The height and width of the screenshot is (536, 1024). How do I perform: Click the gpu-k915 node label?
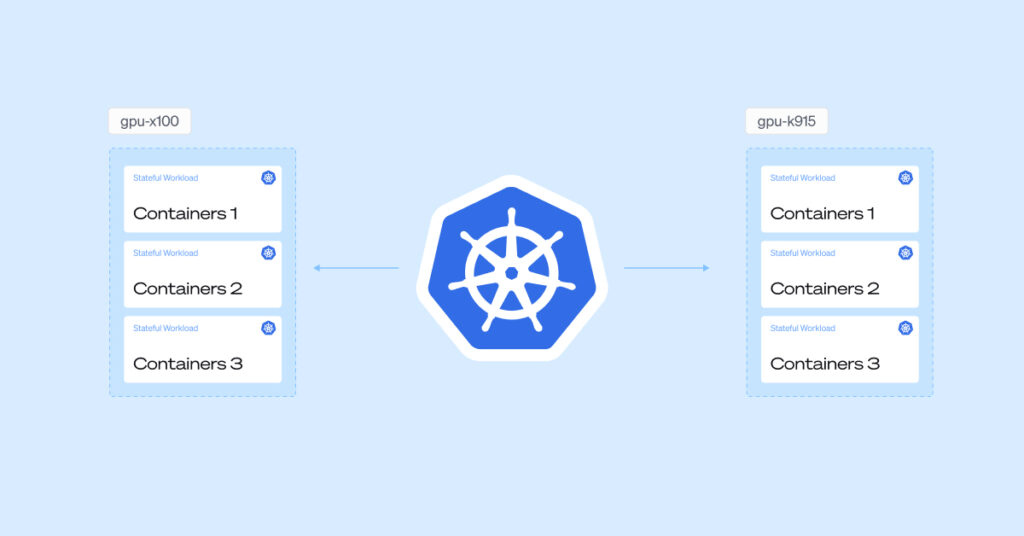click(786, 121)
